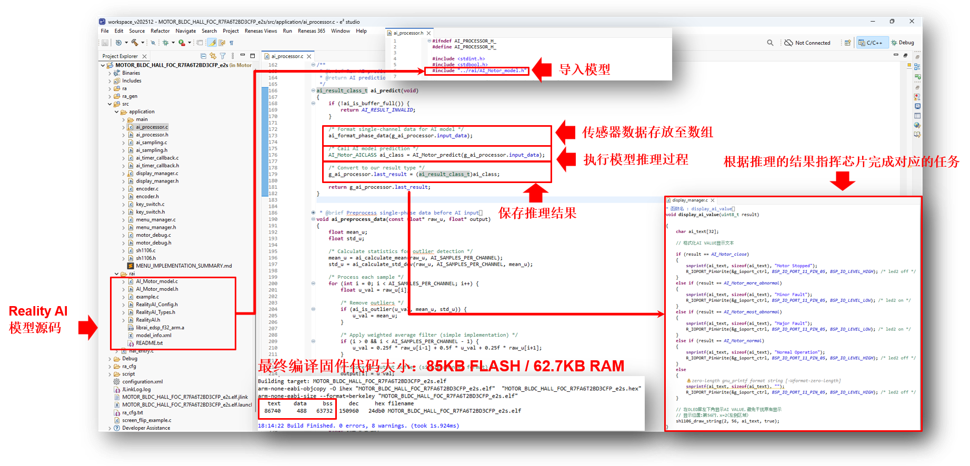Minimize the Project Explorer panel

coord(242,55)
